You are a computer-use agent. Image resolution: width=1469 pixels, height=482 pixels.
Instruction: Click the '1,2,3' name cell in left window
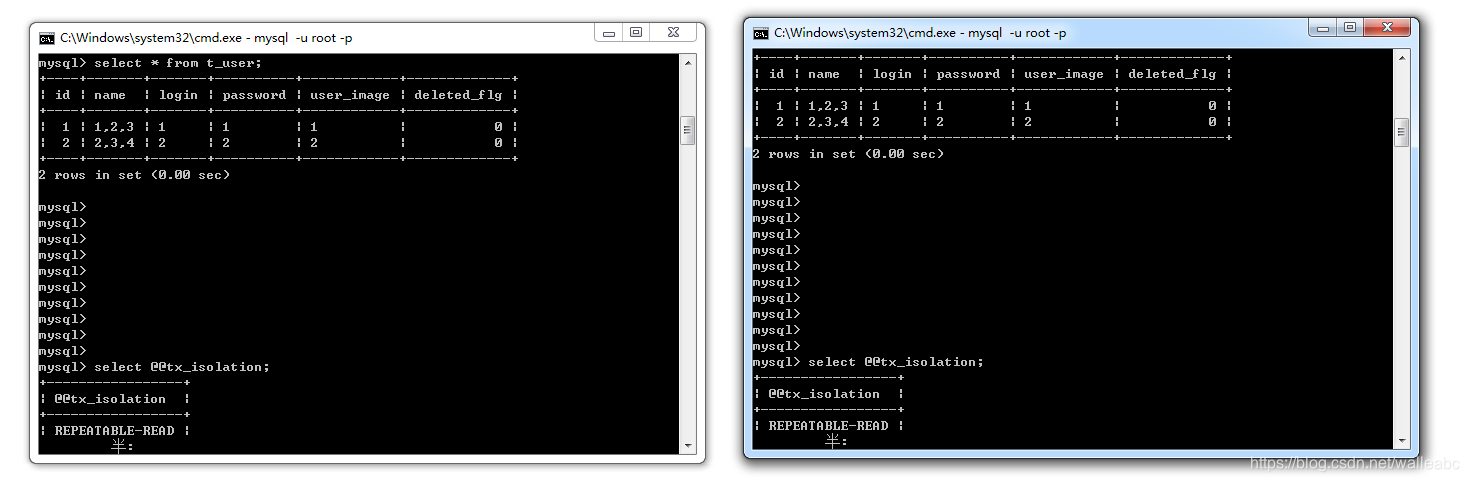click(x=114, y=127)
